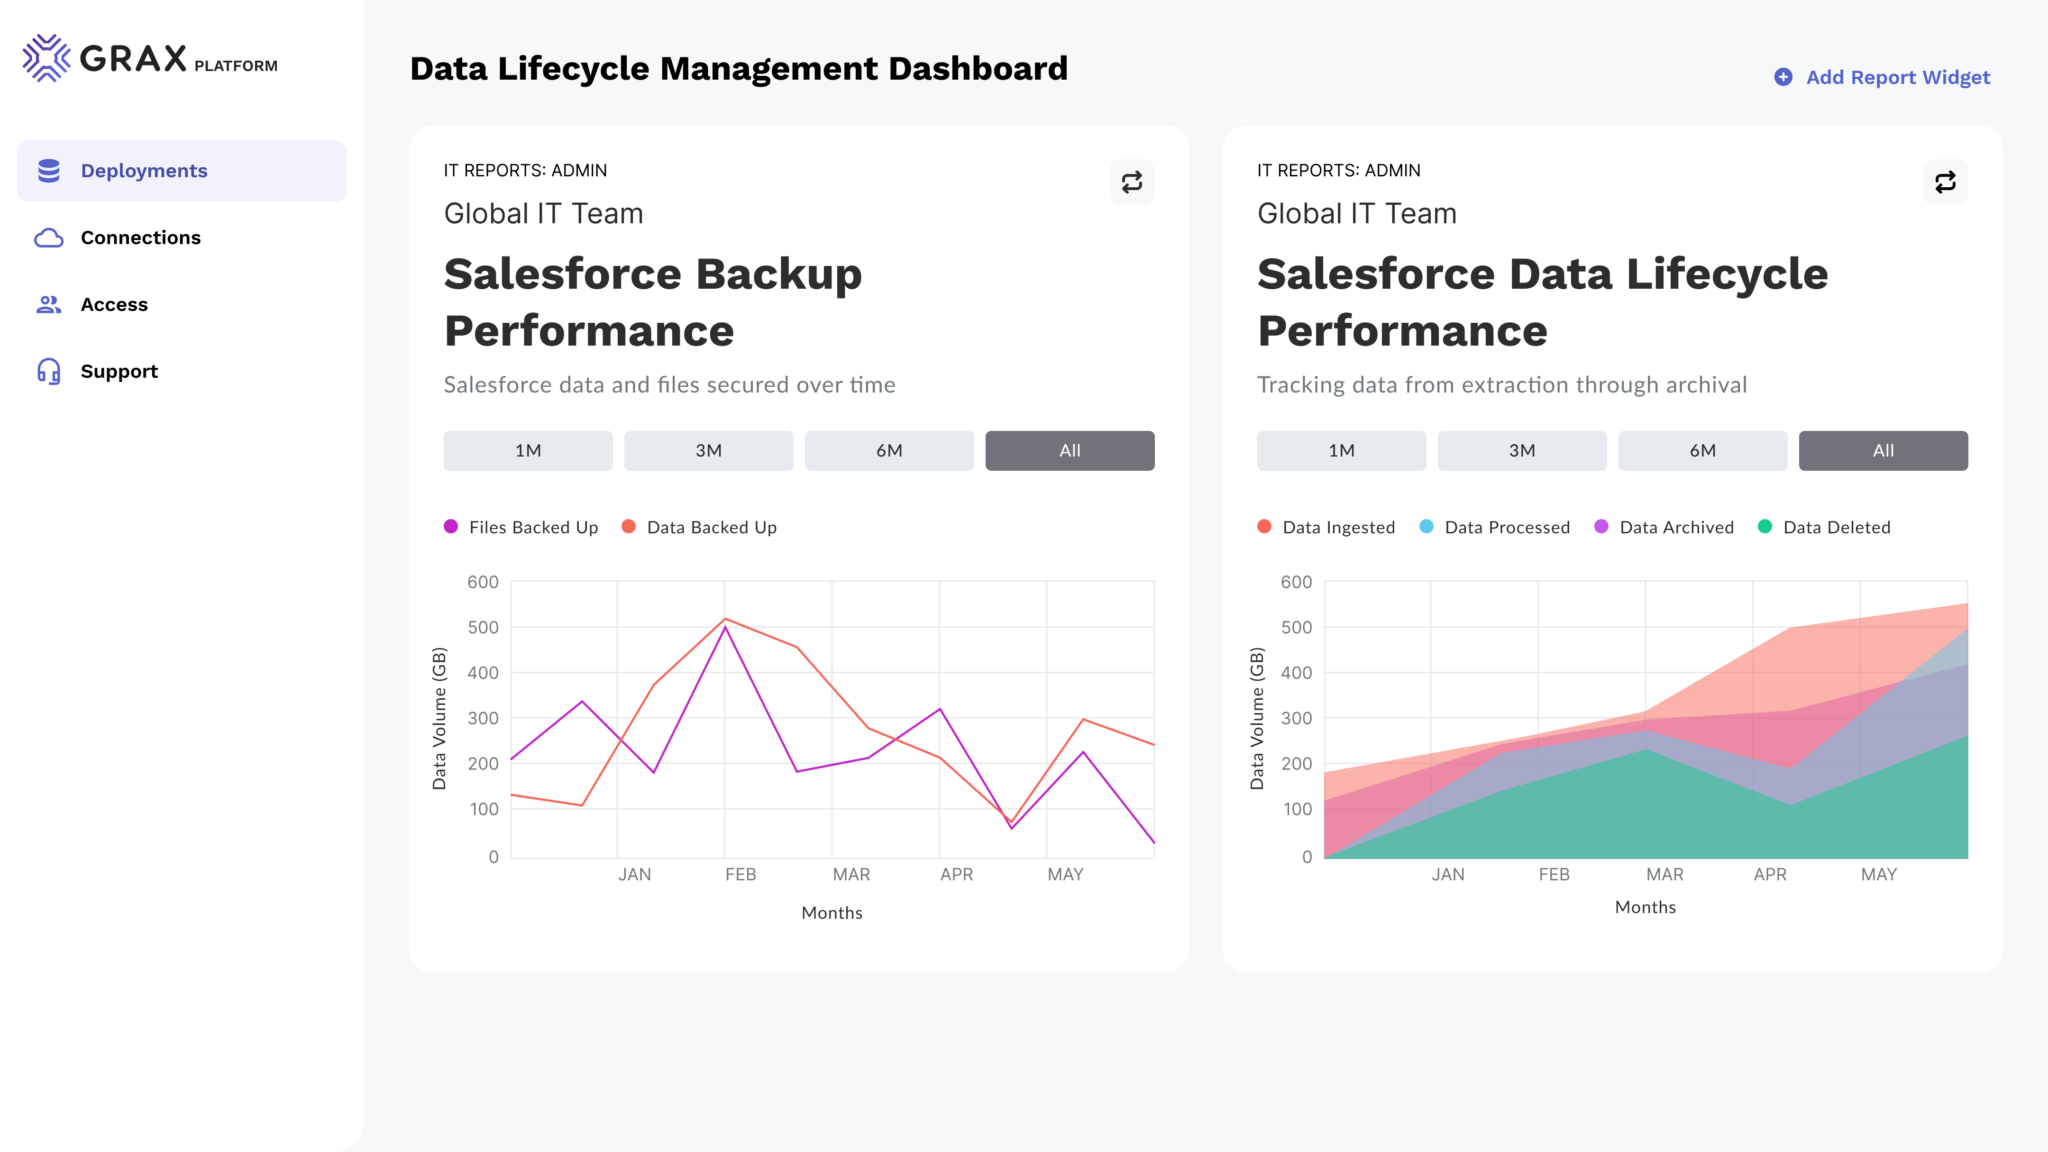Image resolution: width=2048 pixels, height=1152 pixels.
Task: Click the Data Backed Up color dot
Action: [x=628, y=527]
